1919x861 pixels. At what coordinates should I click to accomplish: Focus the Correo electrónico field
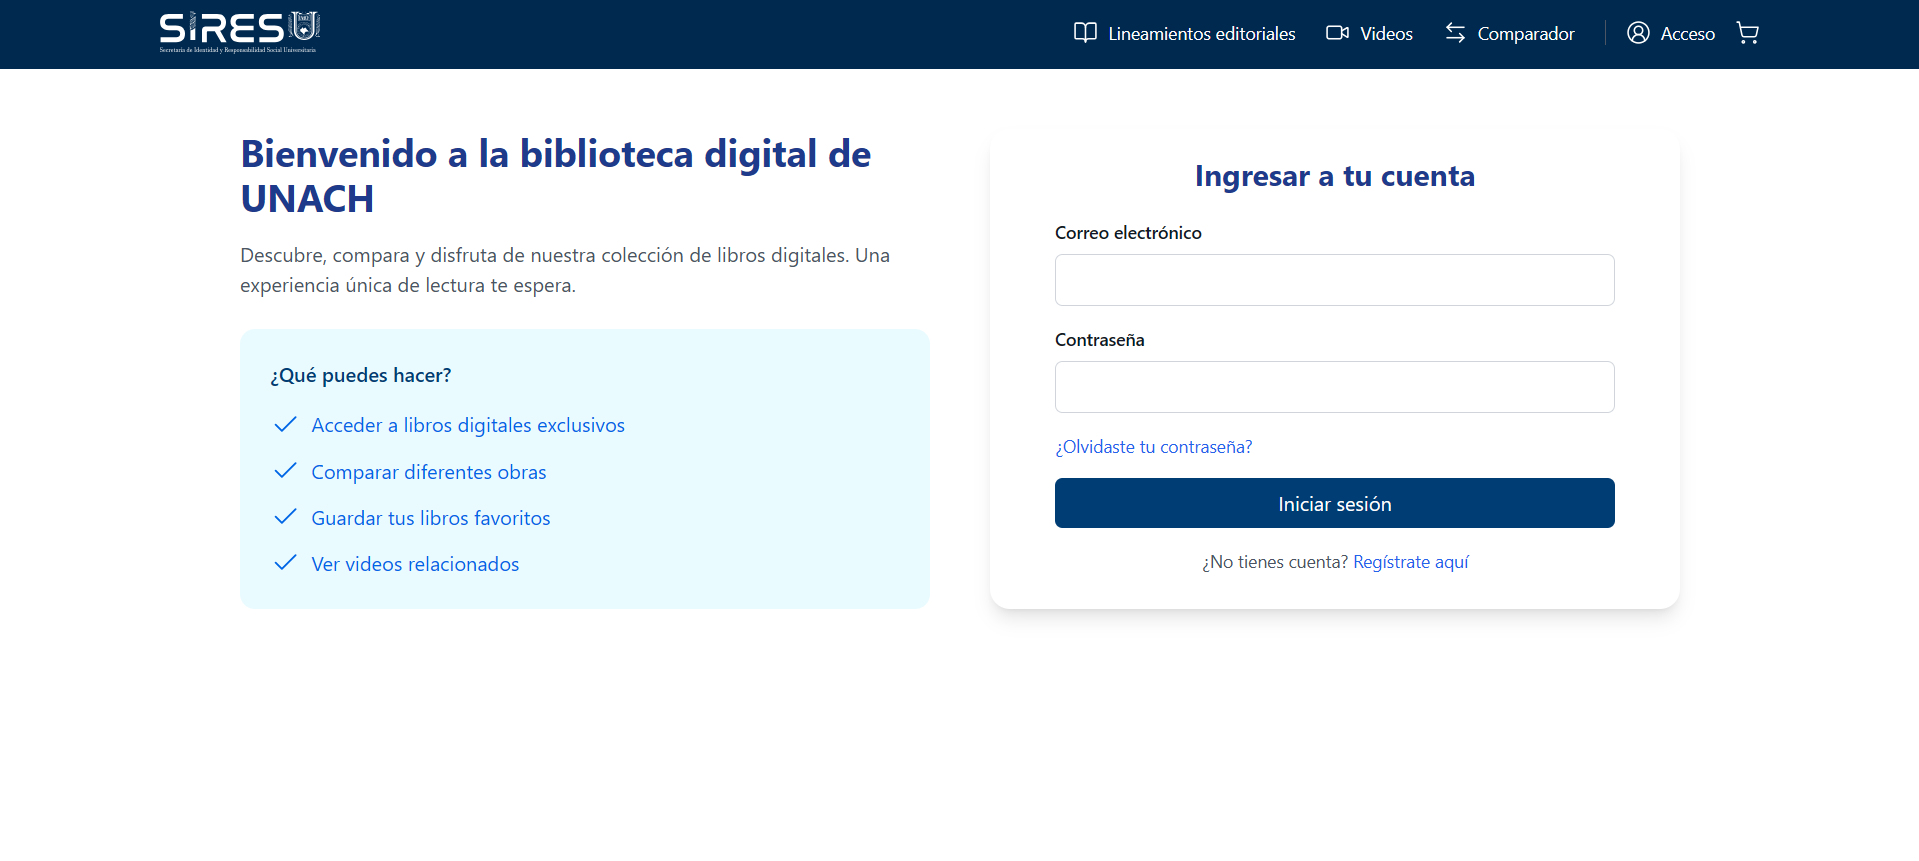coord(1334,280)
